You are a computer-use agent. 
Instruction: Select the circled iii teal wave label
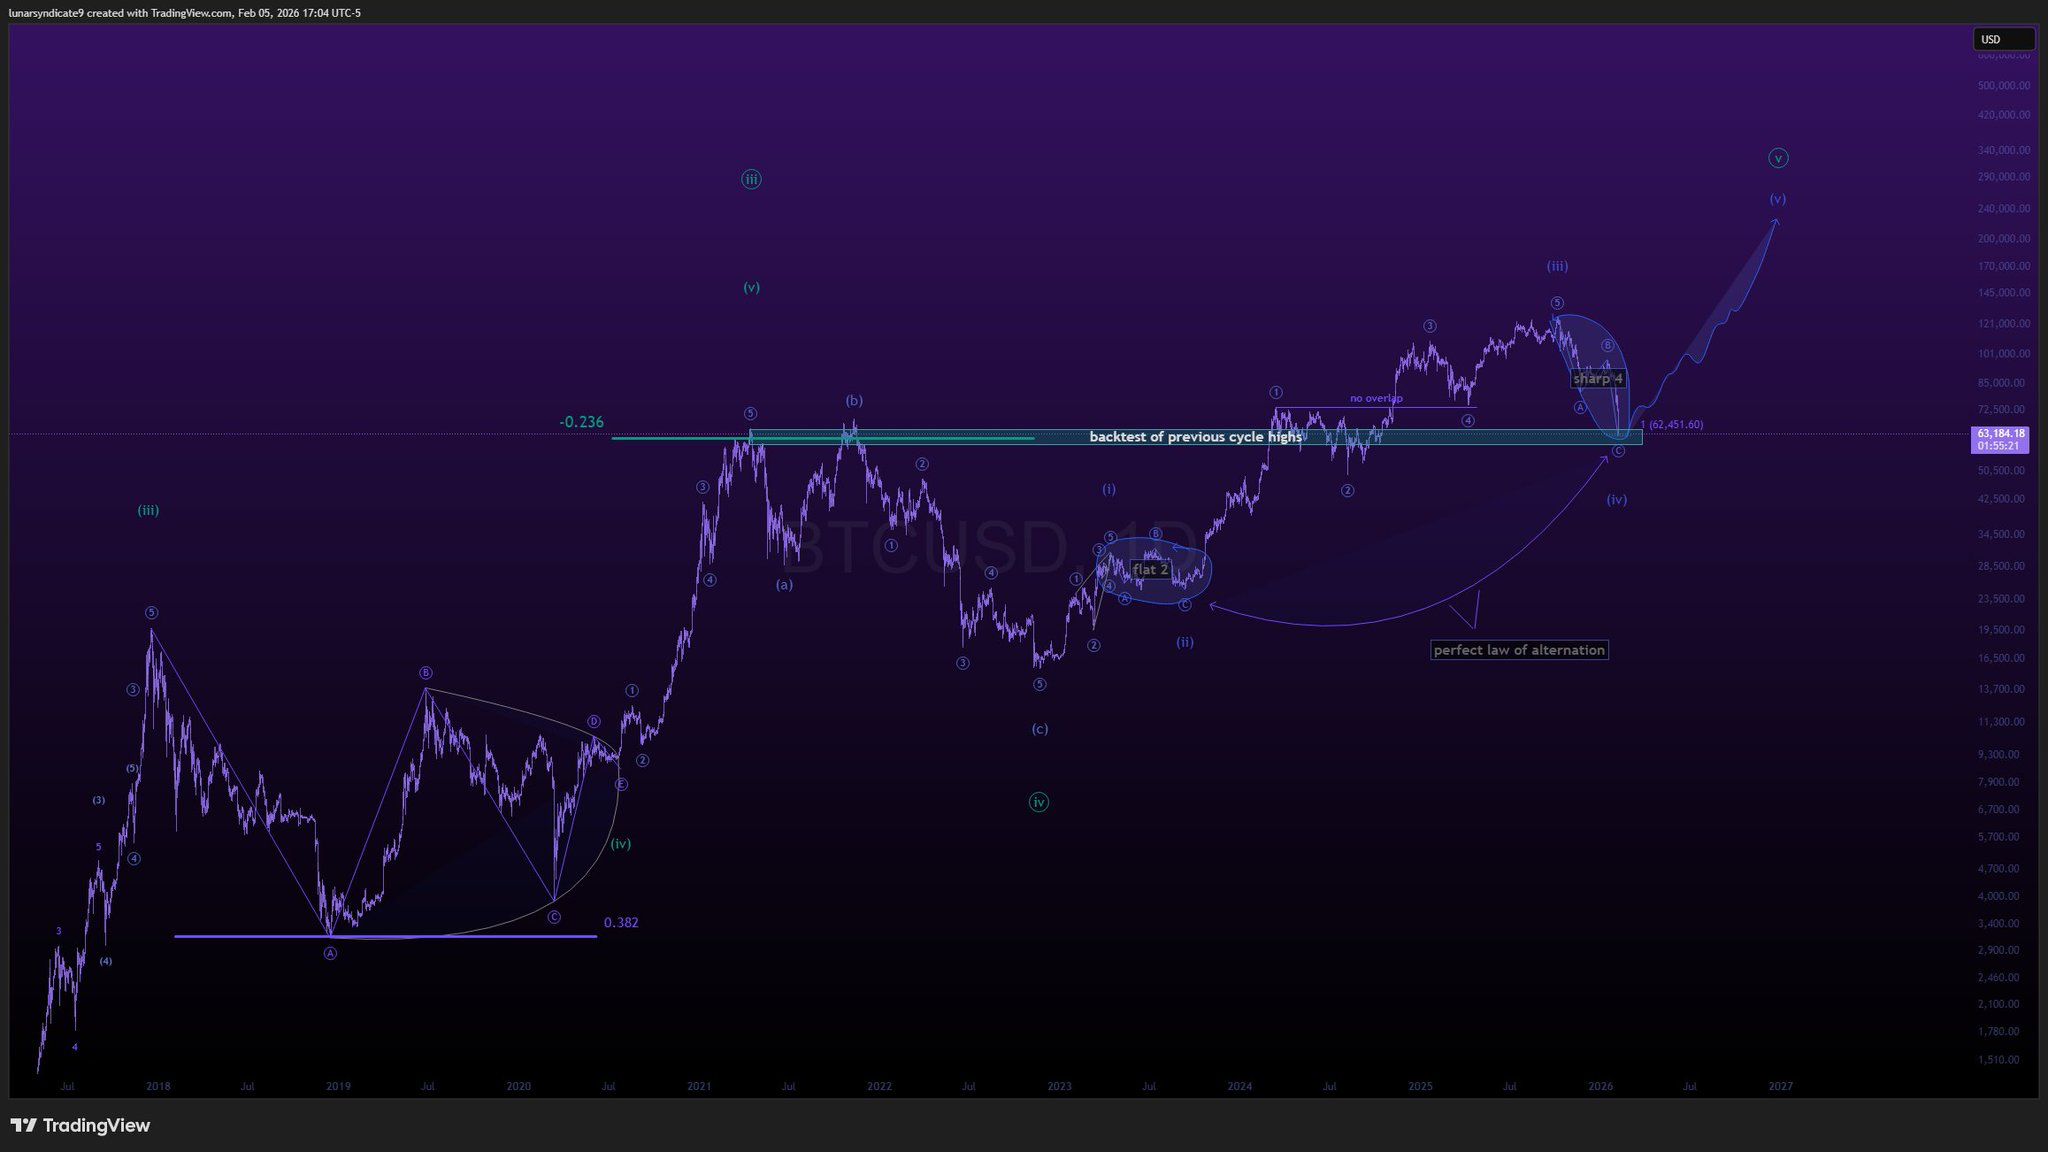pyautogui.click(x=751, y=180)
